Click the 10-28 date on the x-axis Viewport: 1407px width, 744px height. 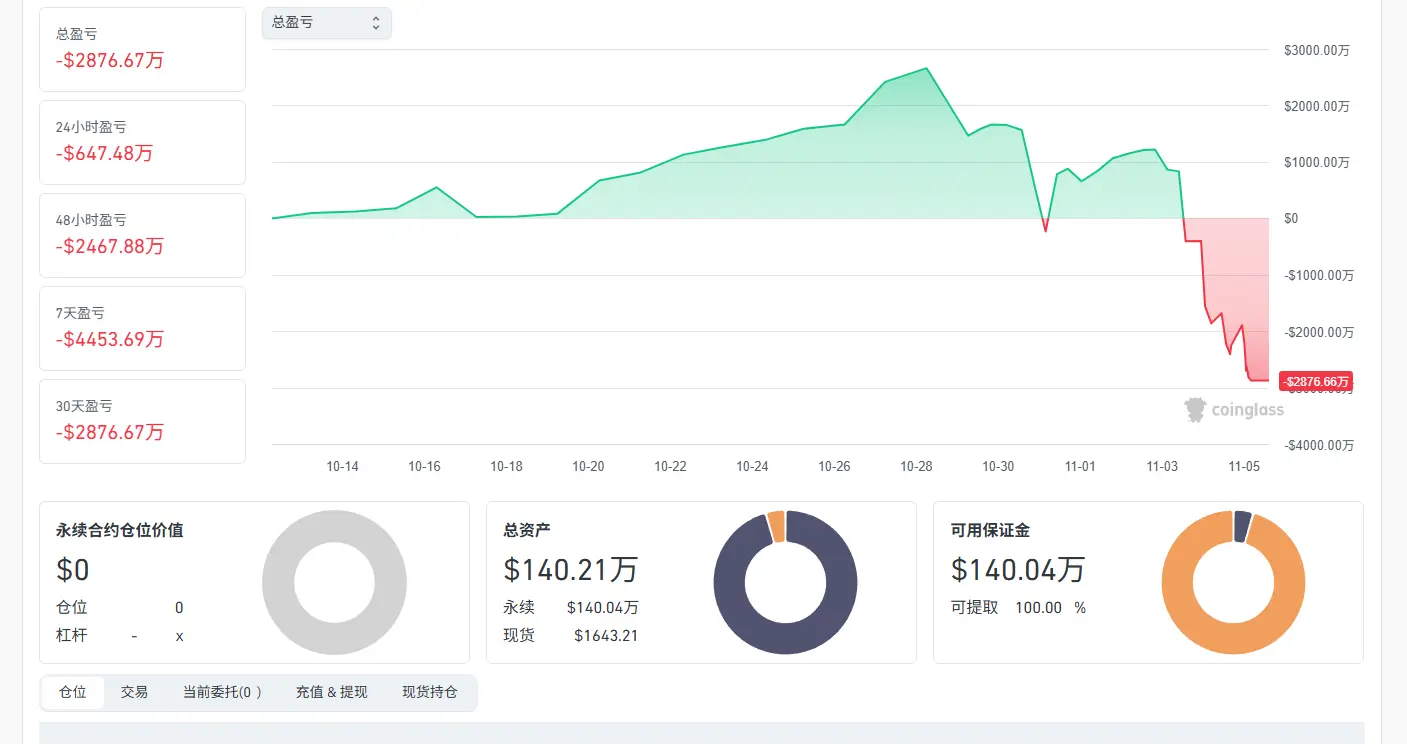(x=916, y=466)
